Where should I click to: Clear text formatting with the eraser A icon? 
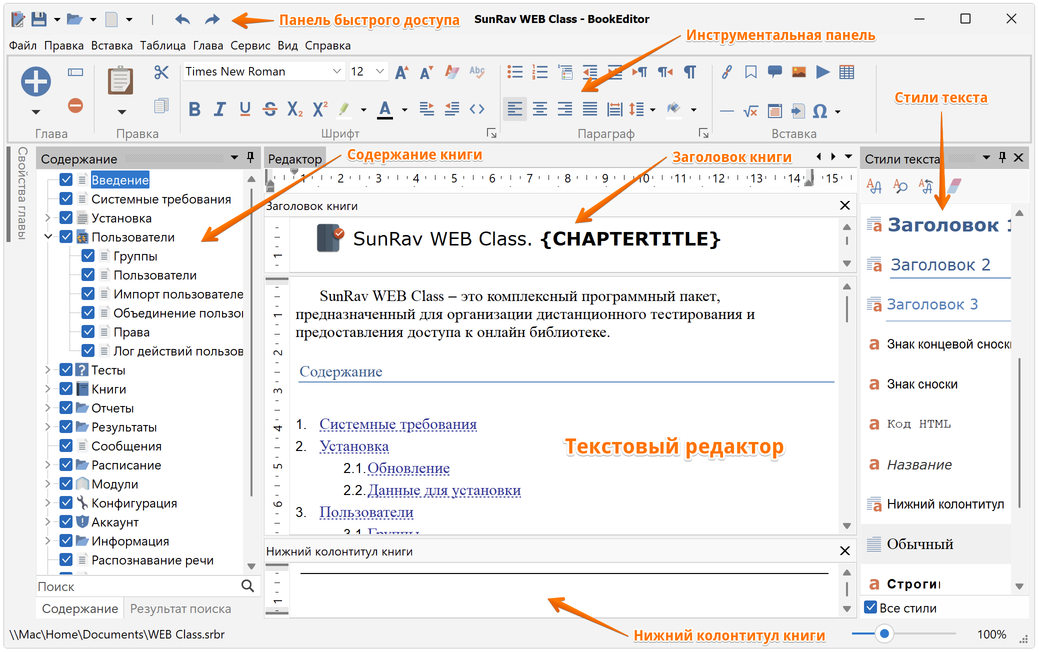coord(452,72)
